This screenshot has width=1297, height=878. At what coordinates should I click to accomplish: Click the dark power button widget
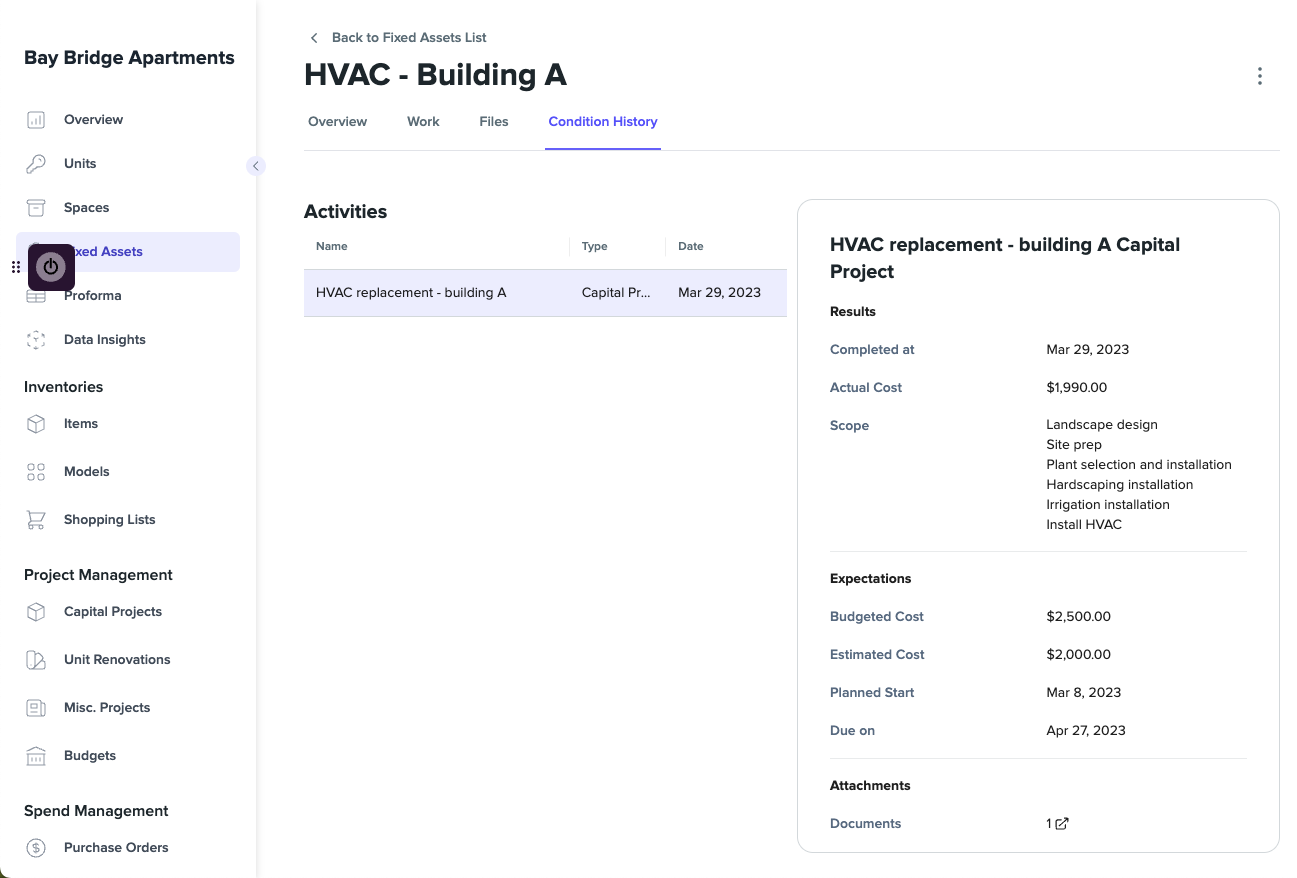(x=51, y=267)
